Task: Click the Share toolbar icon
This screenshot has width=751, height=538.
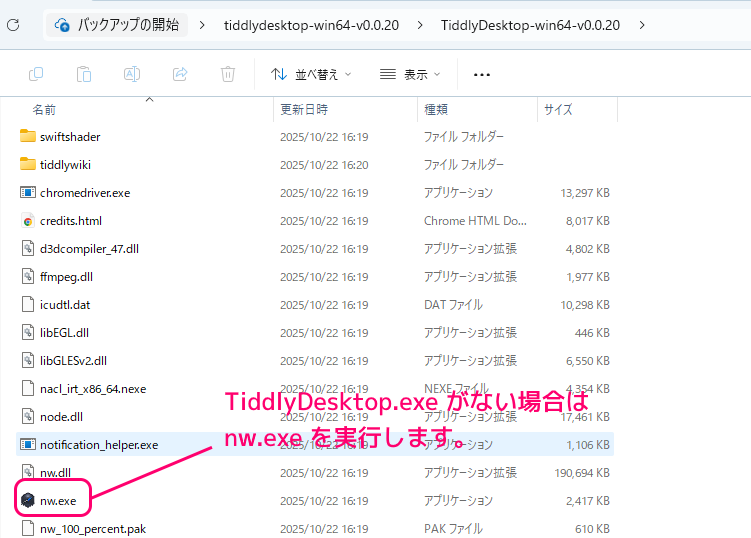Action: [180, 74]
